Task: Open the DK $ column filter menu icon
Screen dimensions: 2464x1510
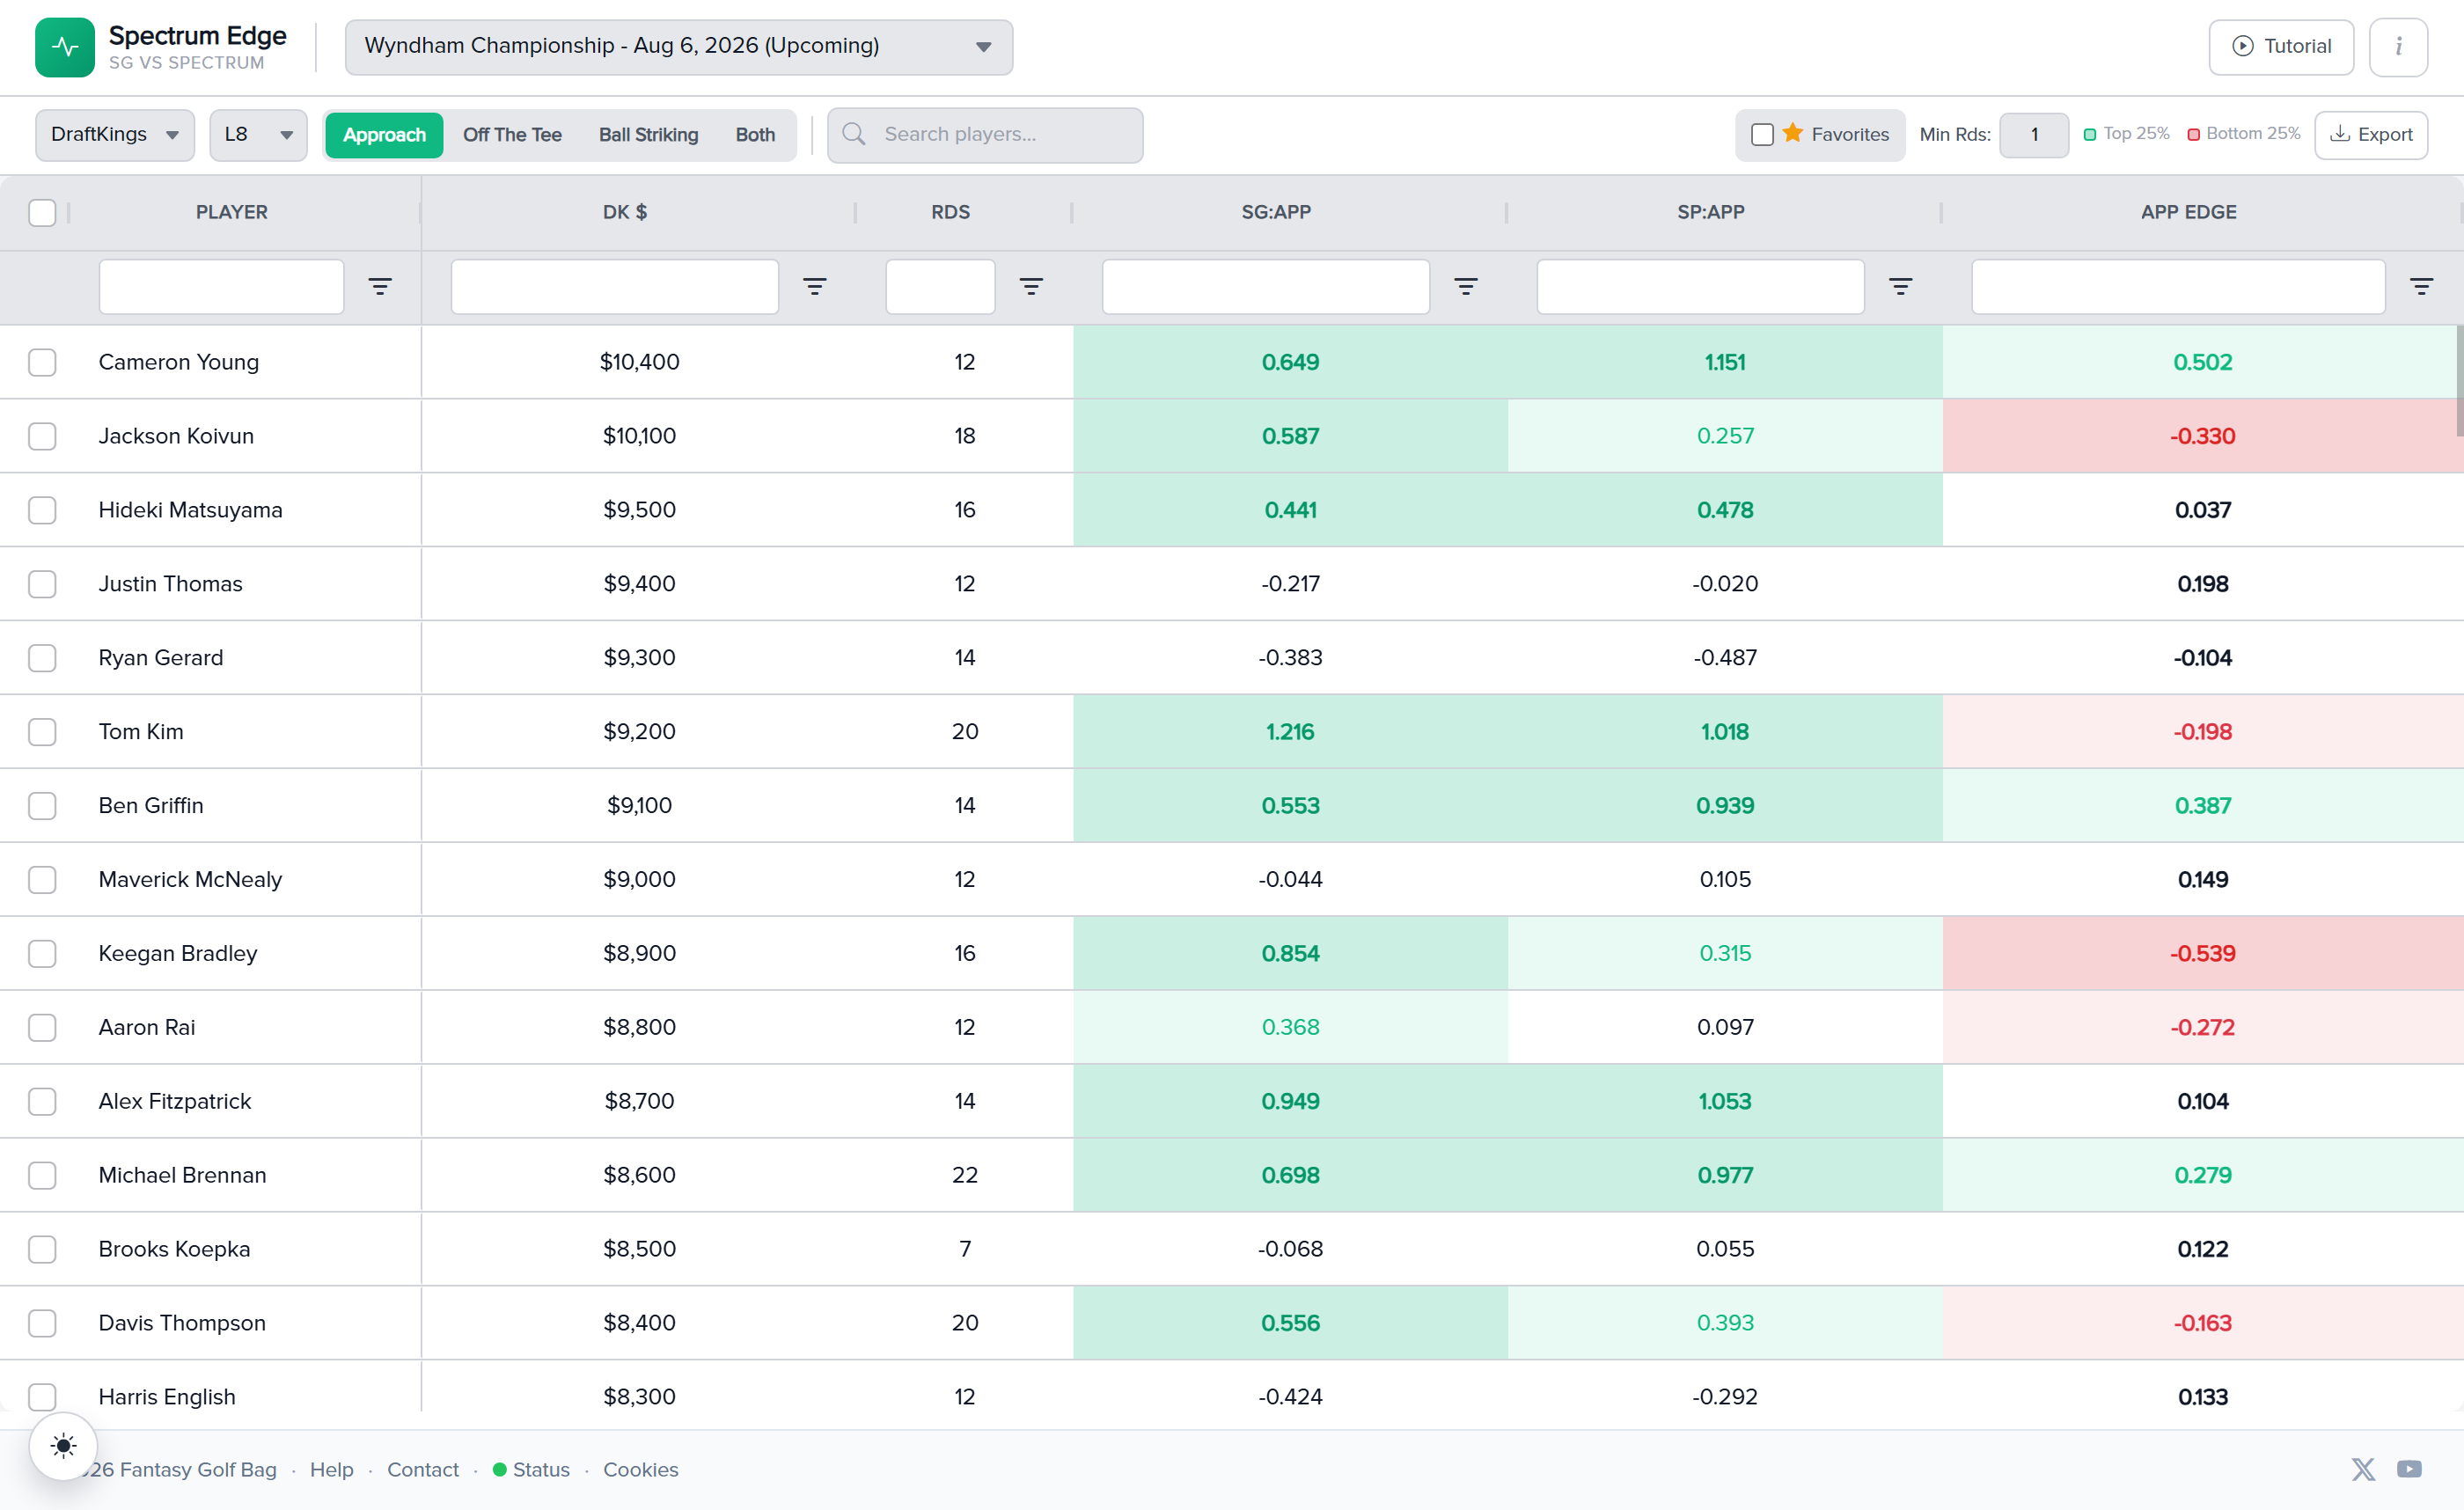Action: [815, 287]
